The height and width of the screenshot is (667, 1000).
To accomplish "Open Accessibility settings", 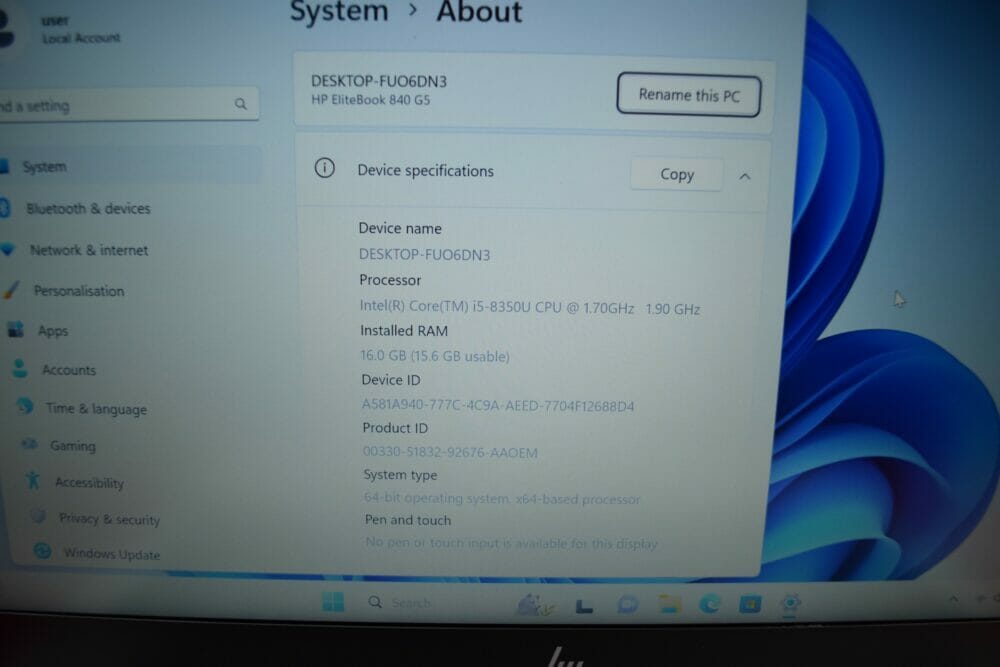I will pyautogui.click(x=89, y=482).
